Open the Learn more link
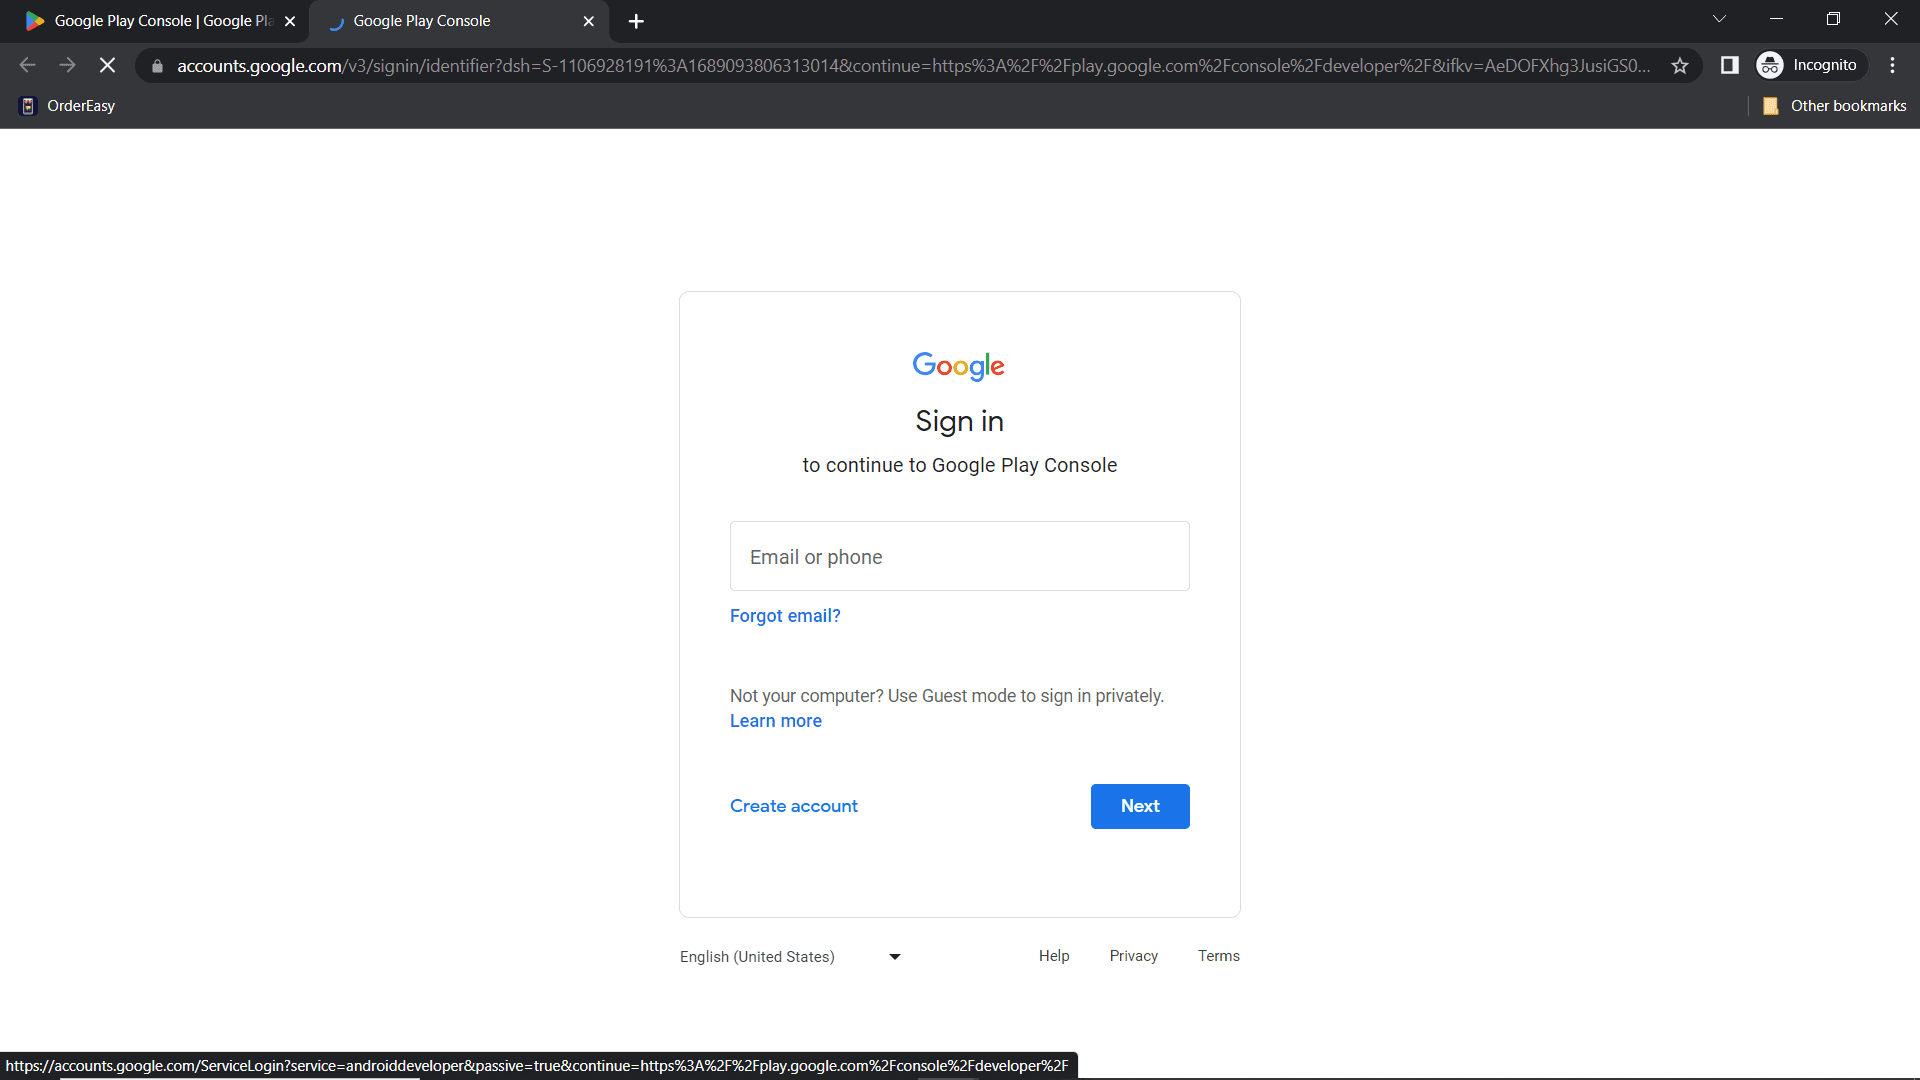This screenshot has width=1920, height=1080. click(x=775, y=721)
